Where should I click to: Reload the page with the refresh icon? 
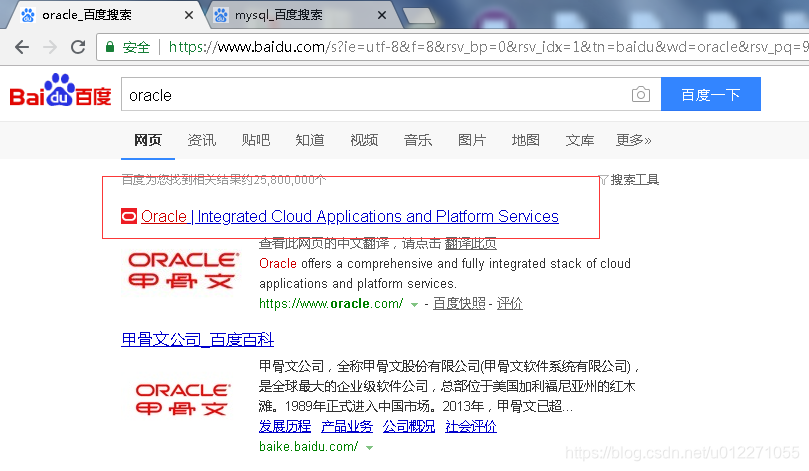coord(78,47)
